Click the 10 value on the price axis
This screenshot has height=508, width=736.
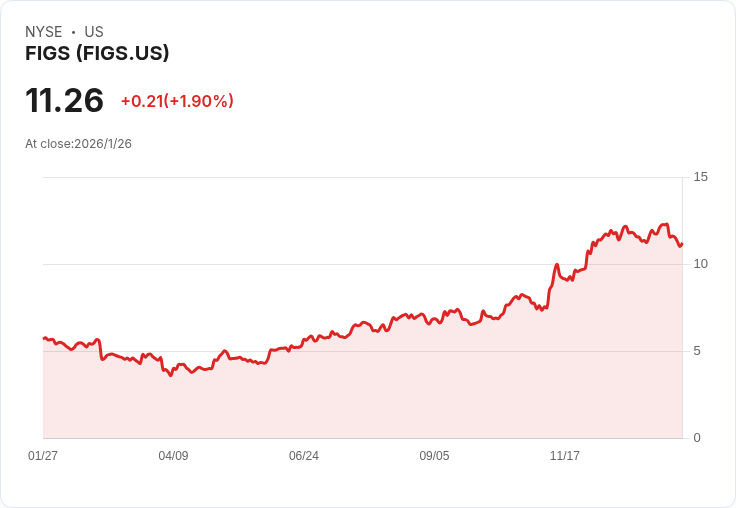click(x=700, y=264)
